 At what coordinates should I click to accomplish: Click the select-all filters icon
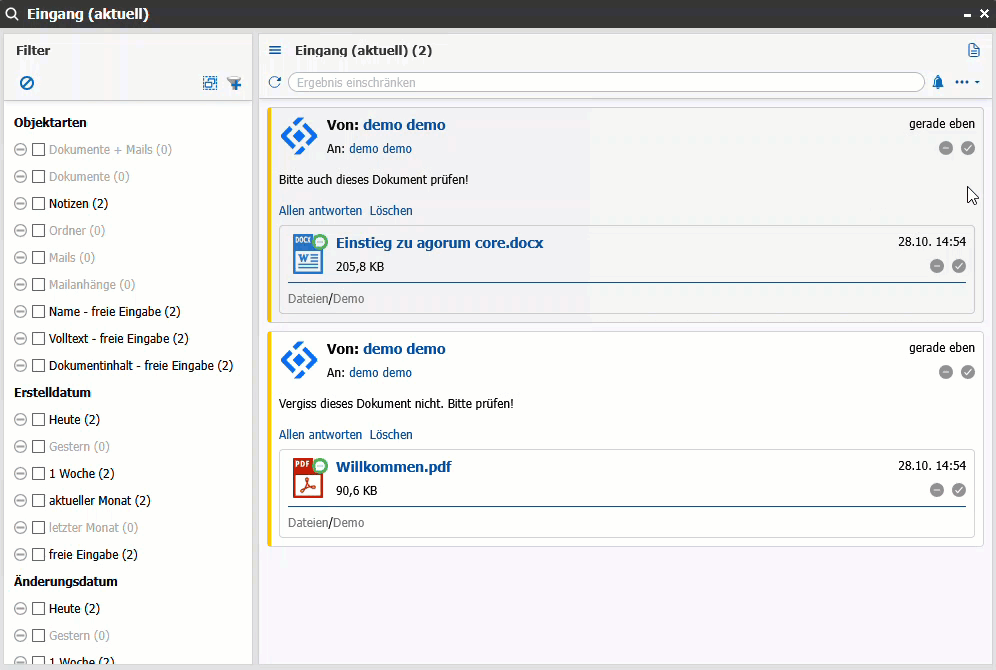click(x=210, y=83)
